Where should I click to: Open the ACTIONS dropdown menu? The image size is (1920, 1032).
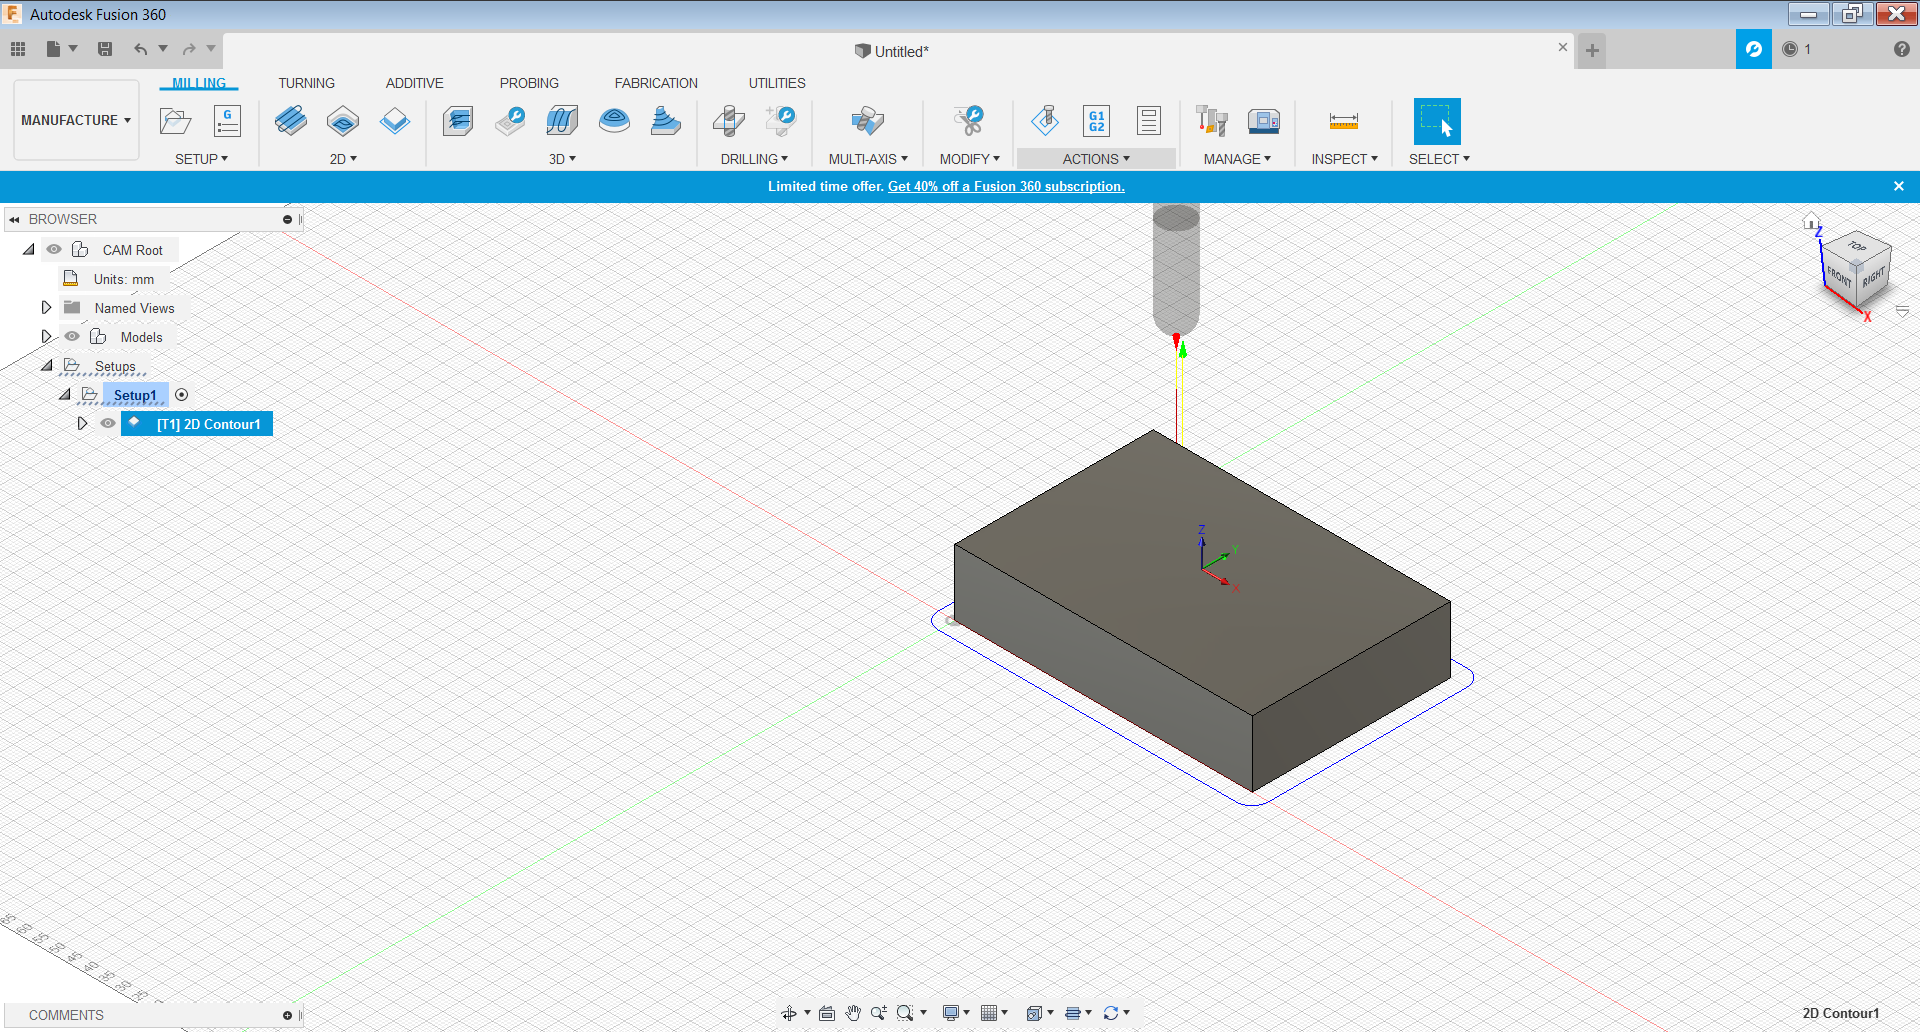1096,159
